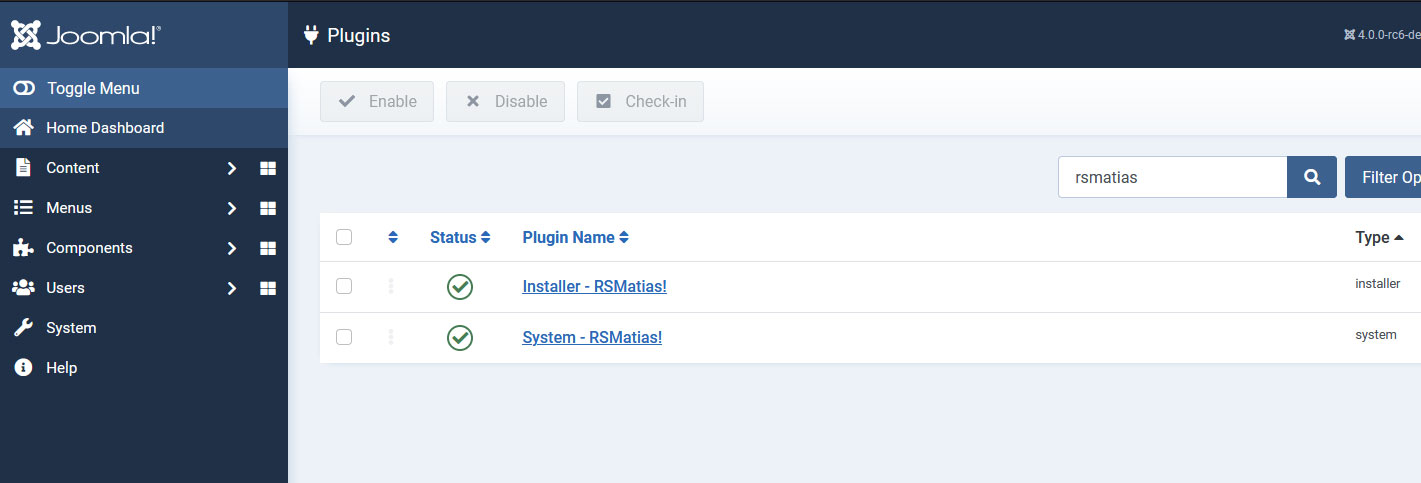Sort by Plugin Name column
1421x483 pixels.
tap(576, 237)
